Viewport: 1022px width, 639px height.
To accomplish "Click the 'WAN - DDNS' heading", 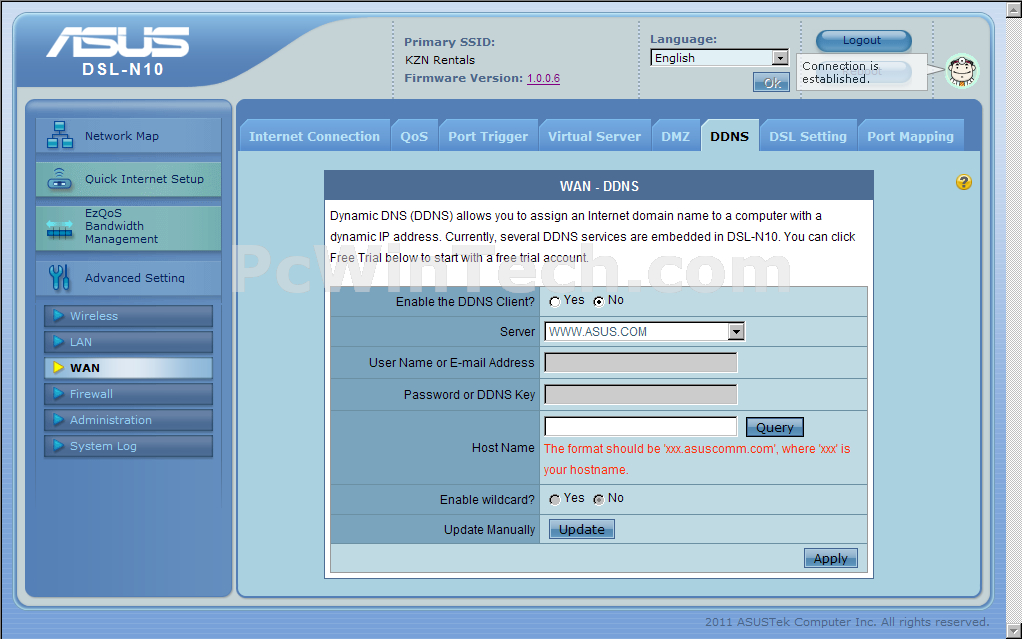I will [599, 186].
